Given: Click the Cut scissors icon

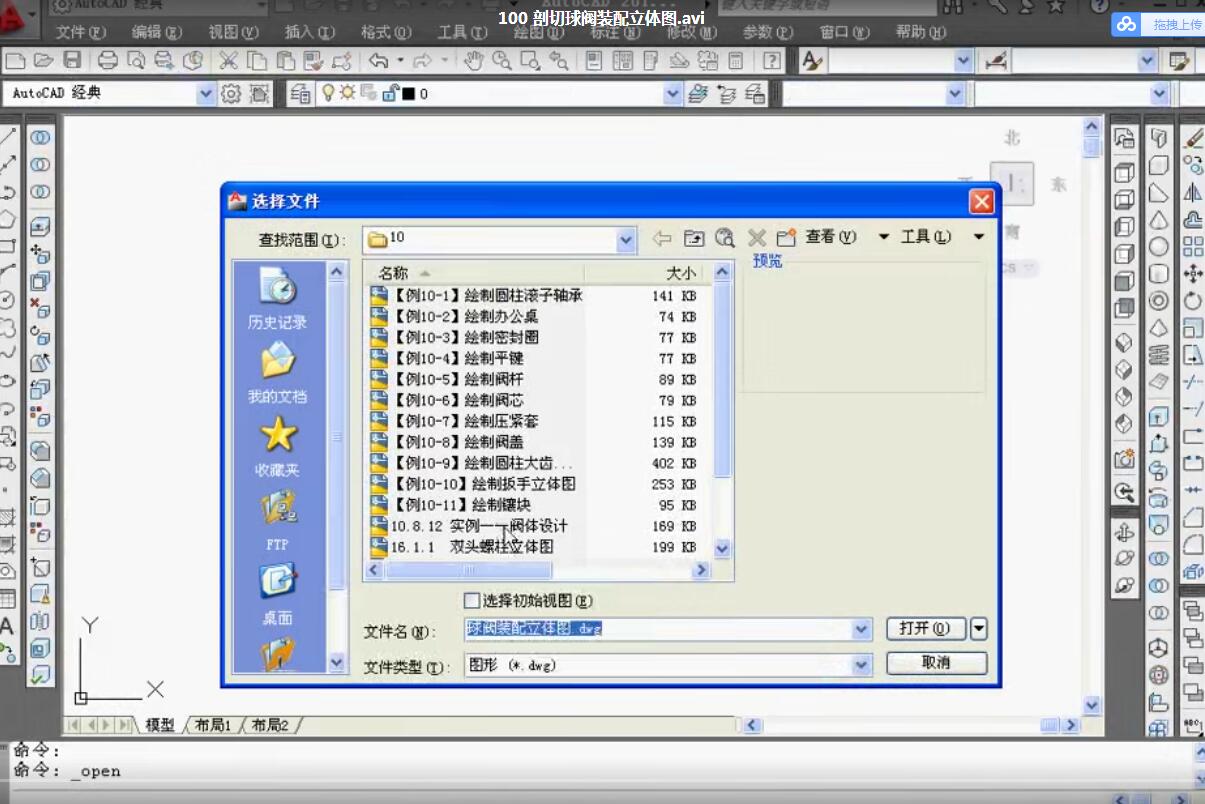Looking at the screenshot, I should [x=228, y=60].
